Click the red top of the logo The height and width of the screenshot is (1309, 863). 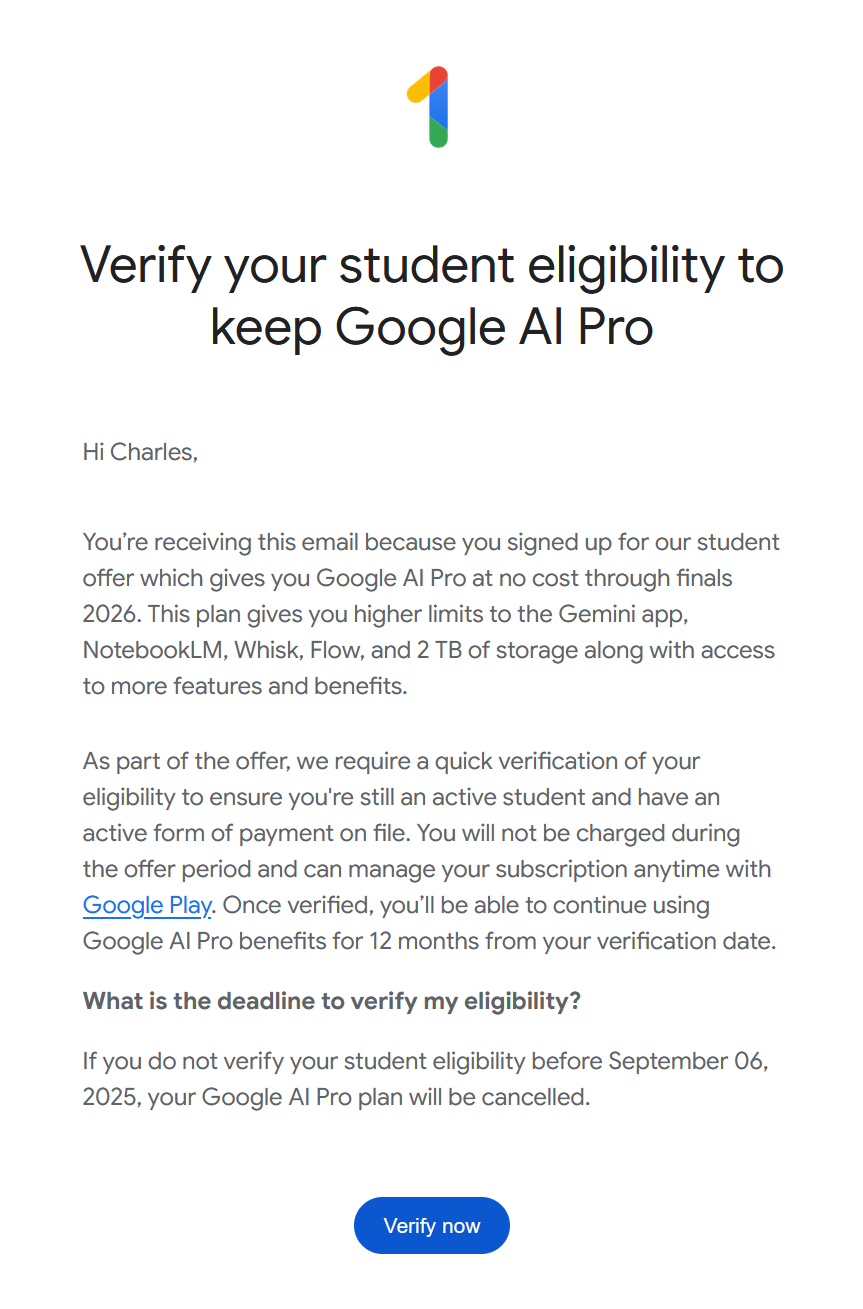pos(438,78)
